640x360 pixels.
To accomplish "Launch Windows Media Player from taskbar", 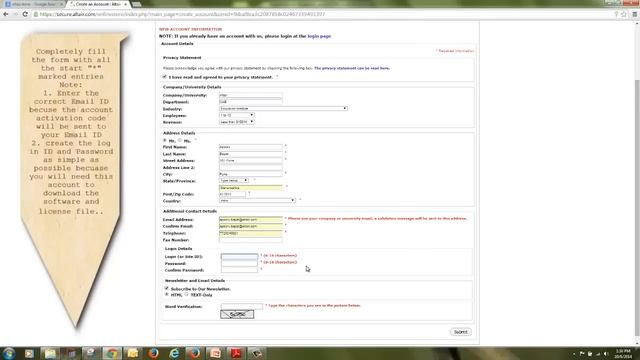I will pos(29,353).
